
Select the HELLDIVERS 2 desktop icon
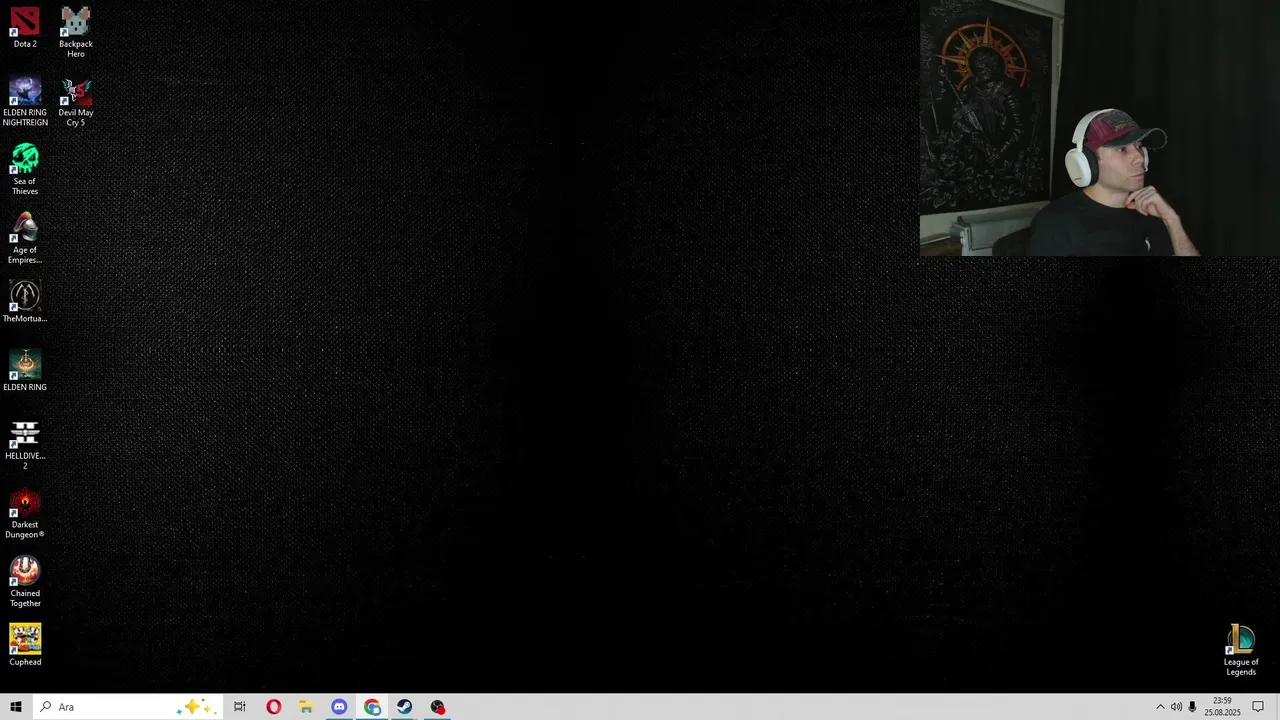click(25, 445)
